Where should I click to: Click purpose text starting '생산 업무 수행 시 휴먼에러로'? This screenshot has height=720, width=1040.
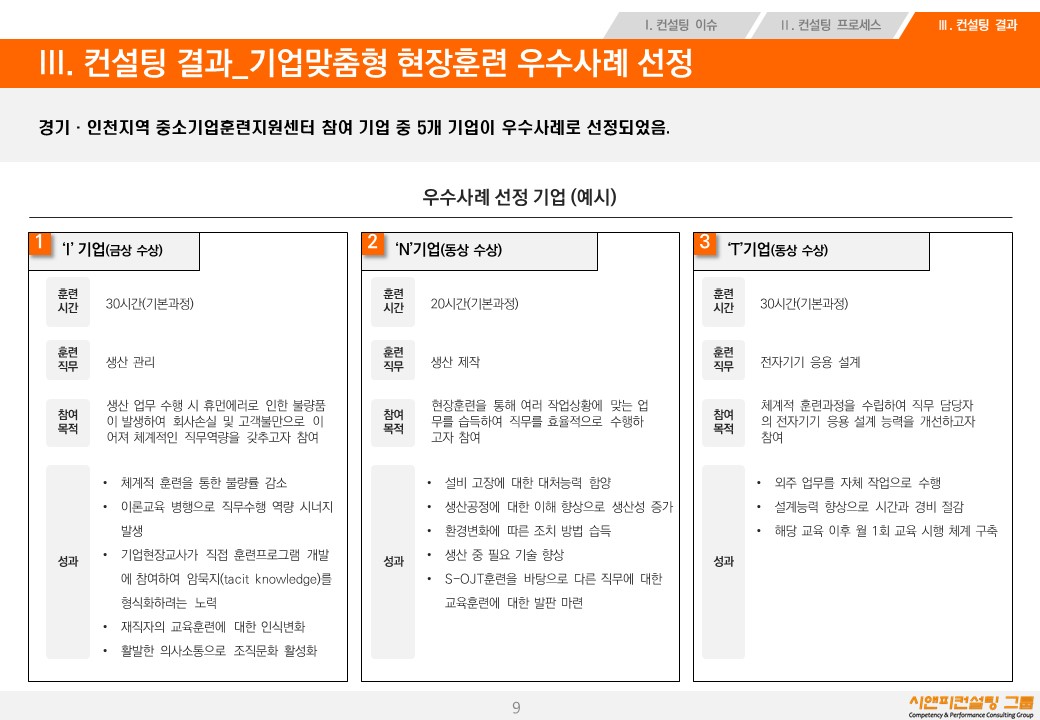coord(216,422)
